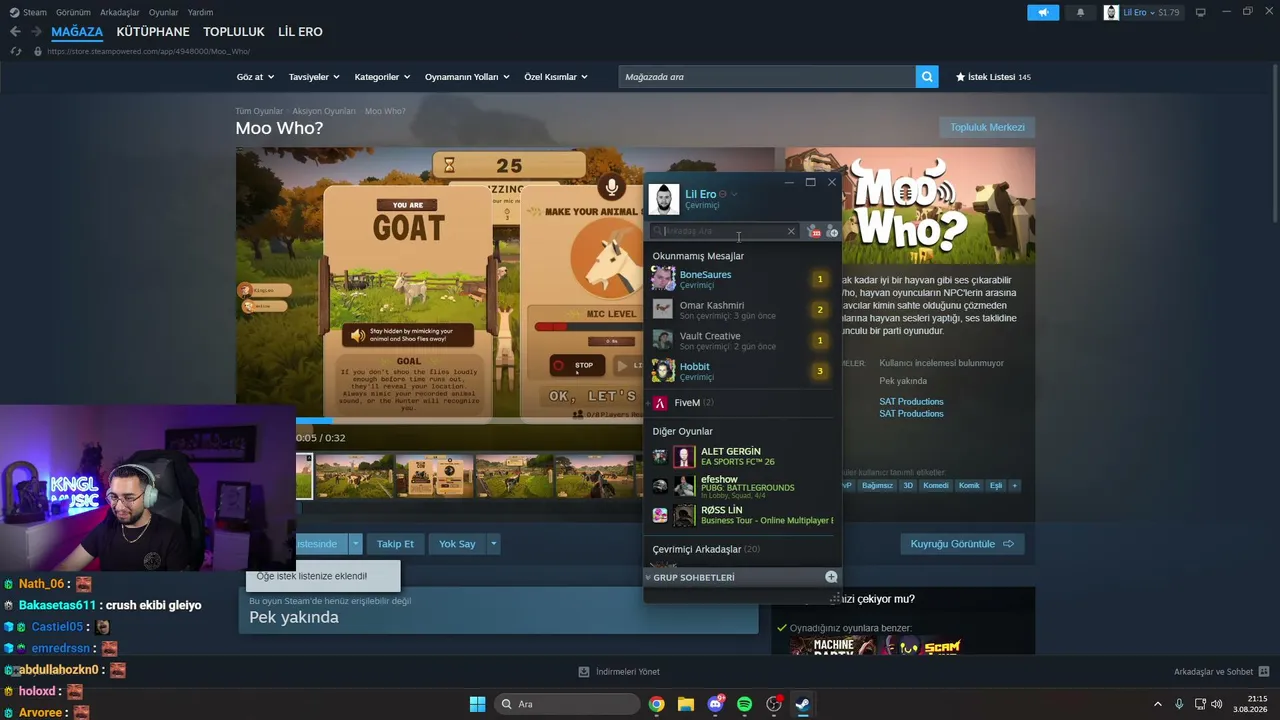The image size is (1280, 720).
Task: Click the add tag plus button
Action: click(1014, 486)
